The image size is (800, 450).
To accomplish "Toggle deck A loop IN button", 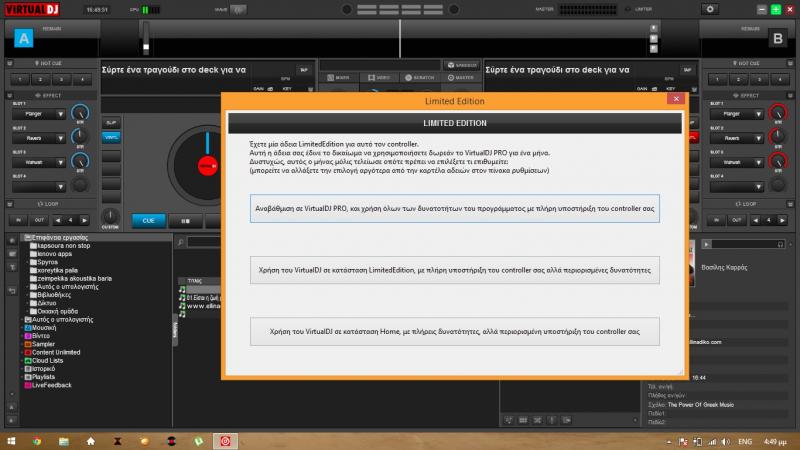I will click(x=18, y=220).
